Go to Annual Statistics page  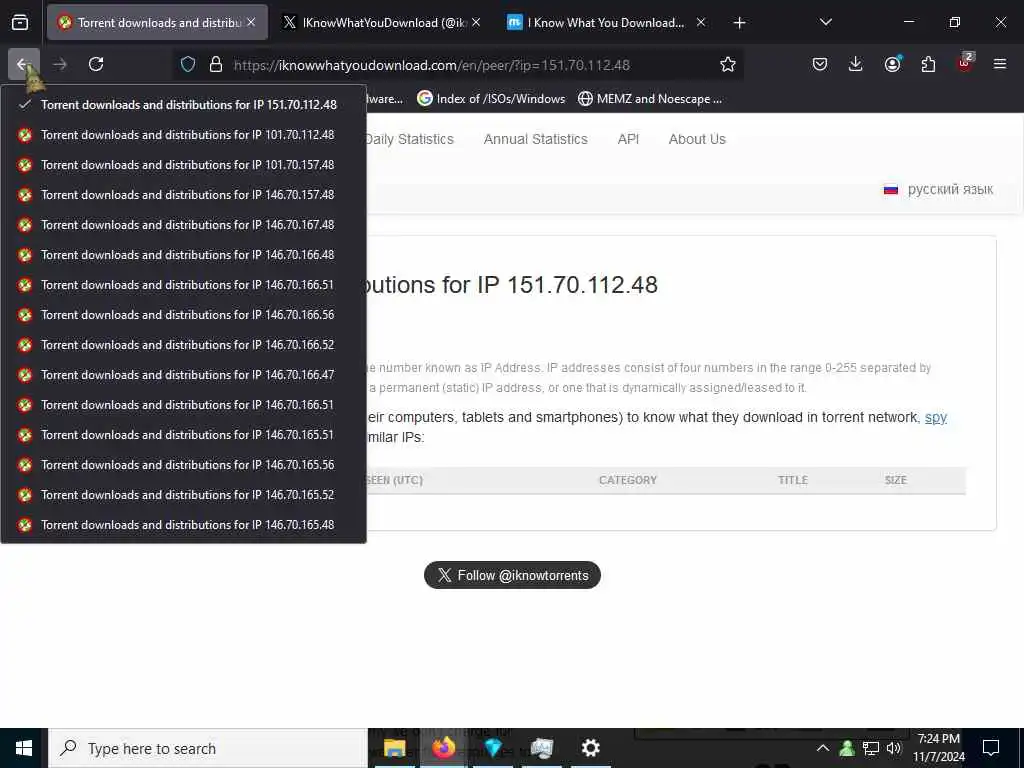pyautogui.click(x=536, y=139)
